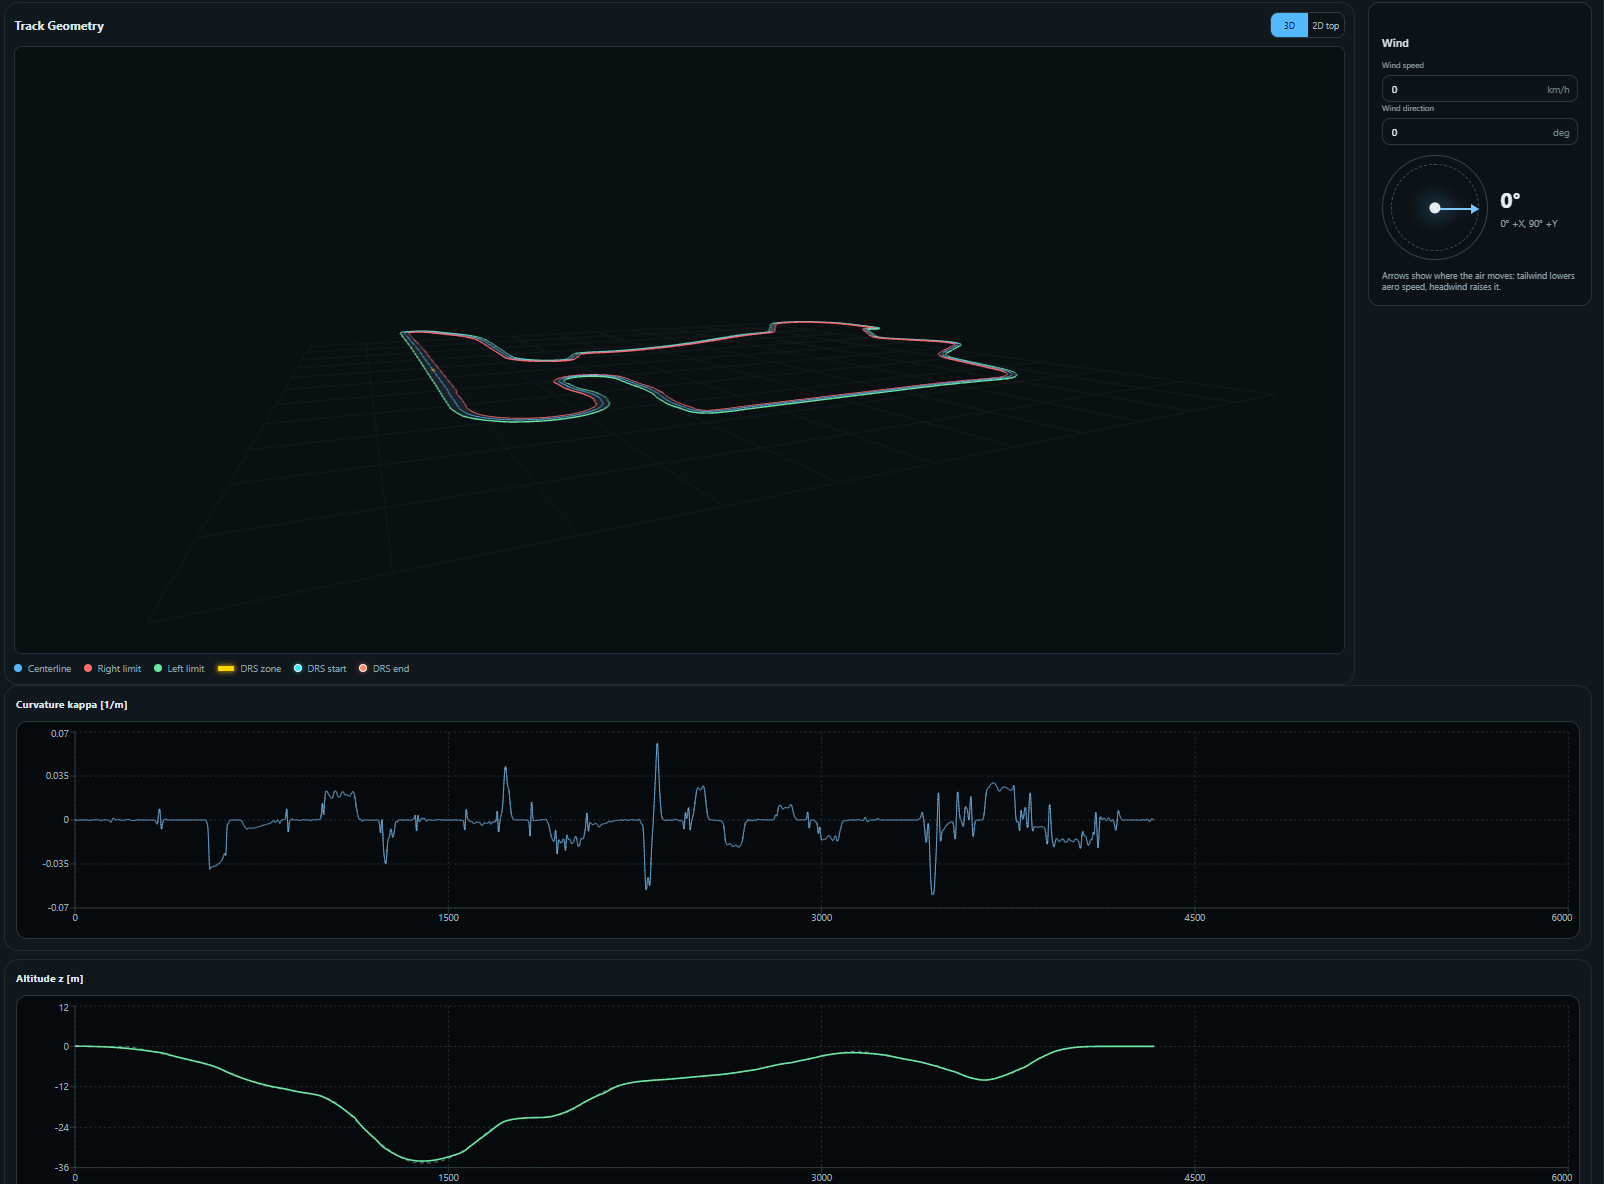Image resolution: width=1604 pixels, height=1184 pixels.
Task: Click the Wind speed input field
Action: [x=1479, y=89]
